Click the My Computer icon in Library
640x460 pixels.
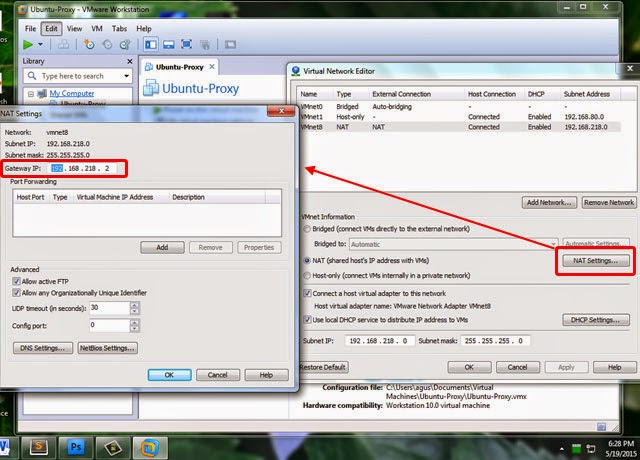(42, 93)
